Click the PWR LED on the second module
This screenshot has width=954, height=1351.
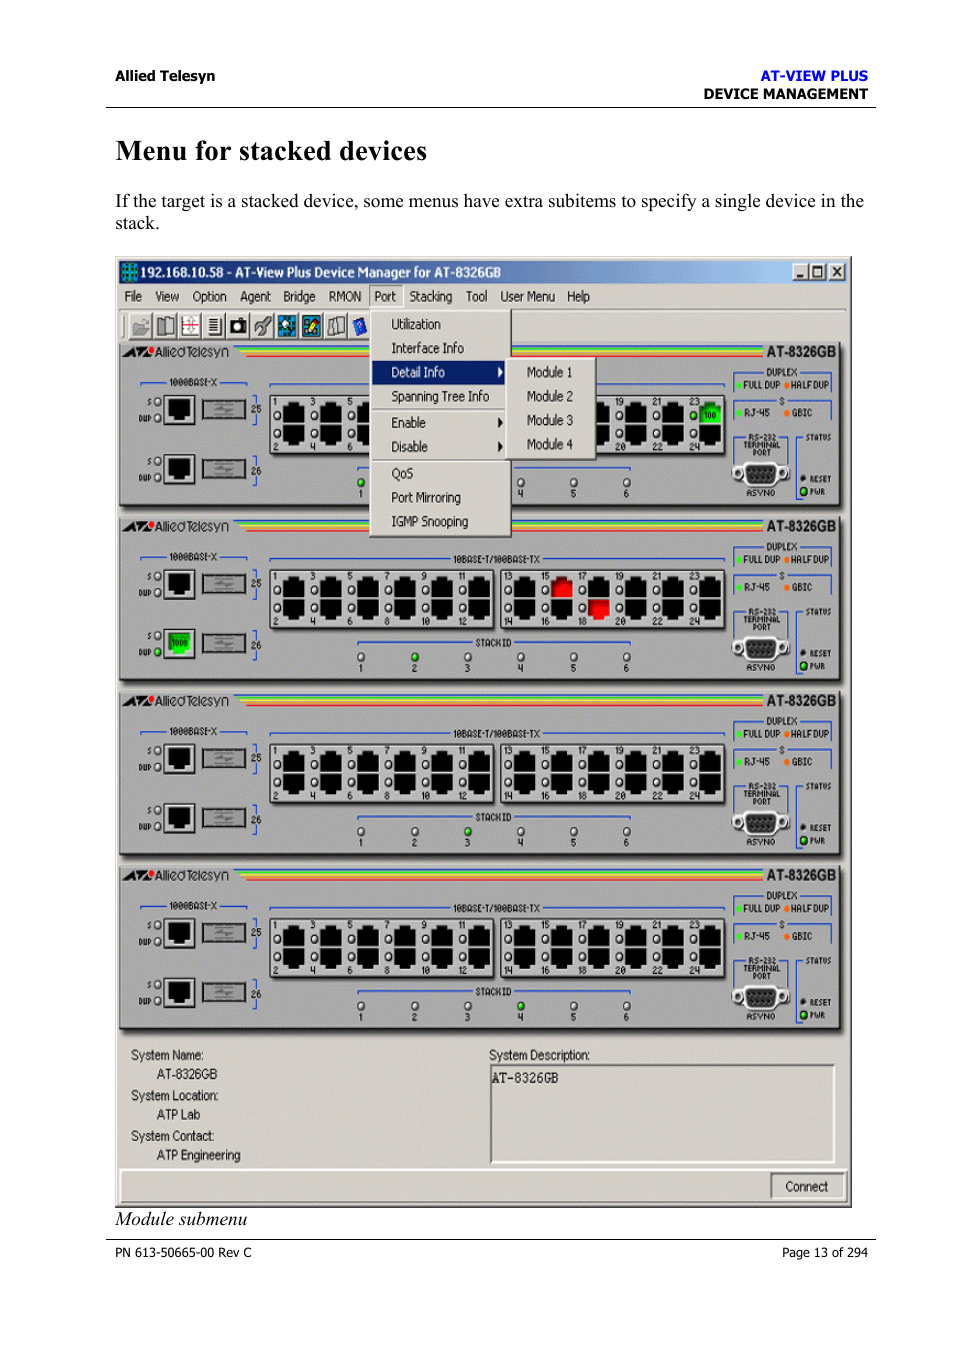click(803, 666)
